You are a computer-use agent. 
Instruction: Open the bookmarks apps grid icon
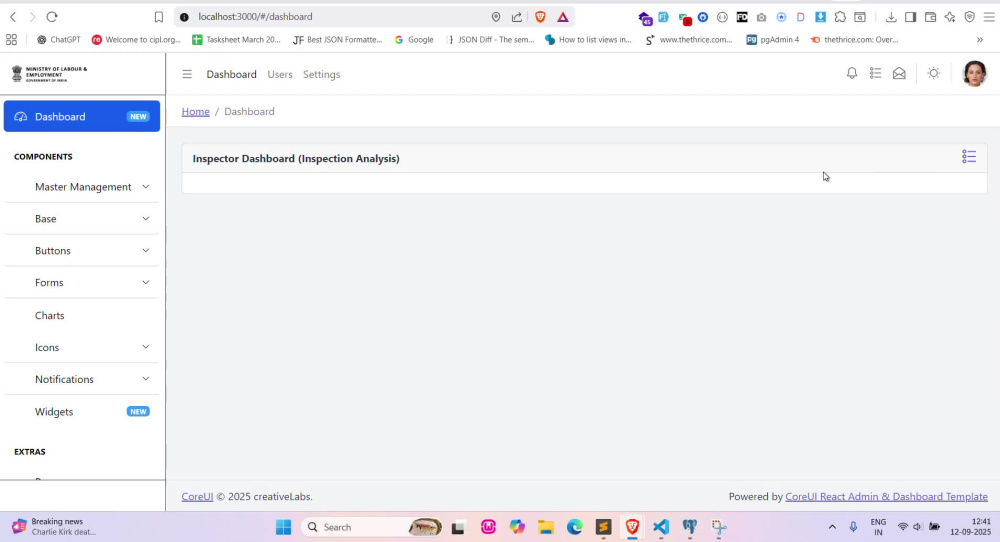pyautogui.click(x=11, y=40)
